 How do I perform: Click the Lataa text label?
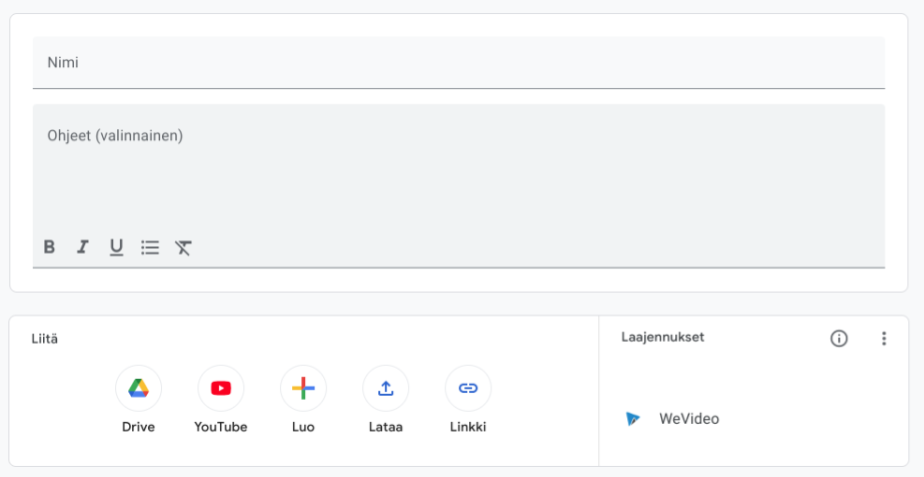[386, 427]
